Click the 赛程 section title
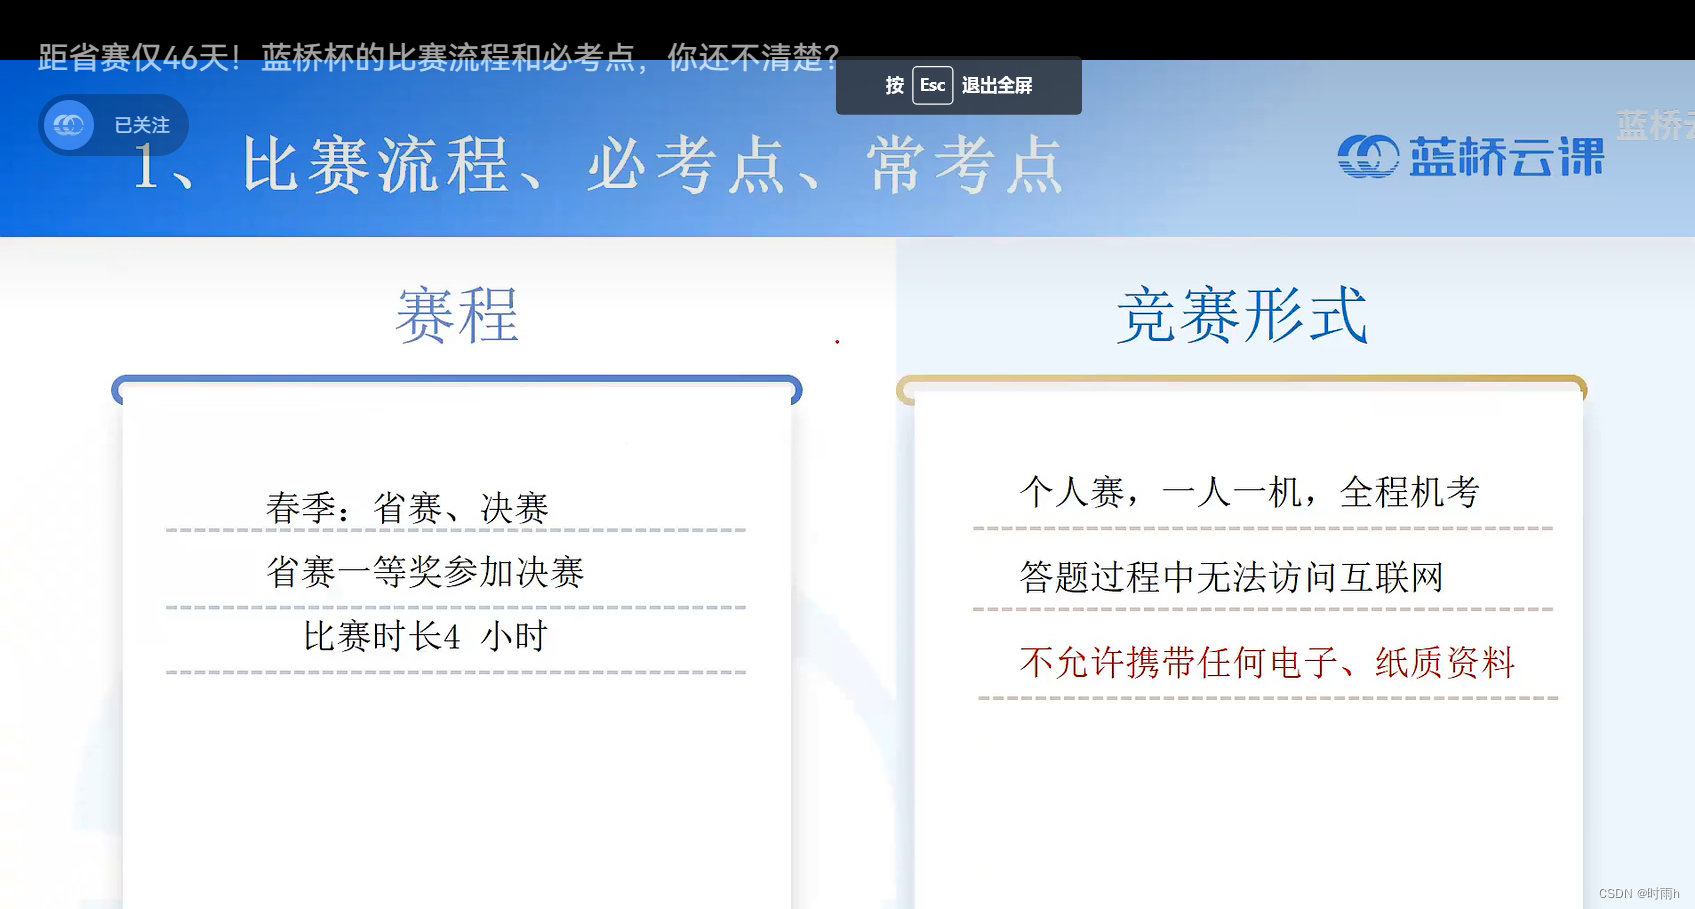 [x=457, y=315]
